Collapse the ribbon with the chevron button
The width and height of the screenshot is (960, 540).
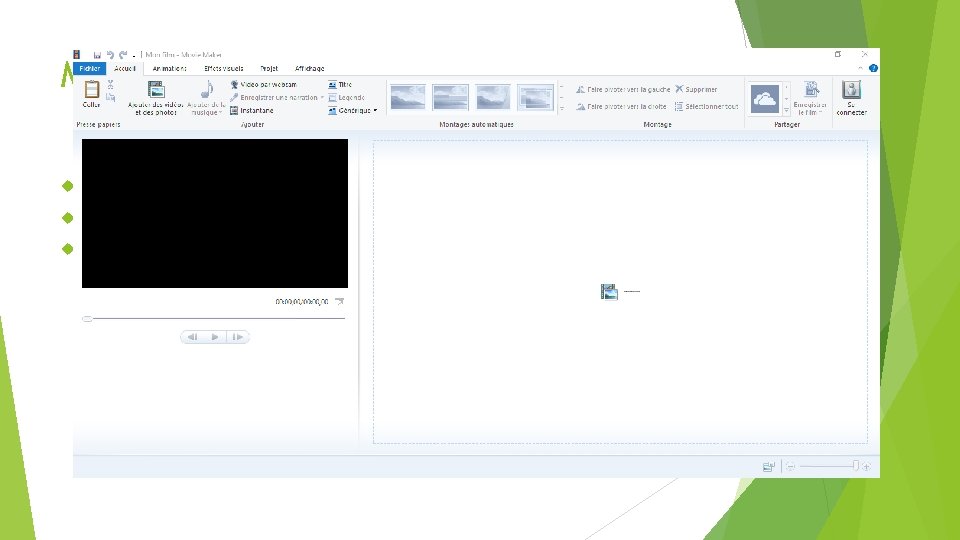(860, 68)
